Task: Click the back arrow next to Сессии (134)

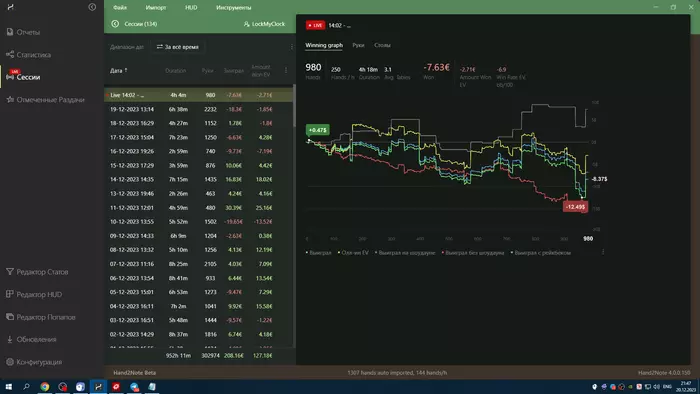Action: (115, 24)
